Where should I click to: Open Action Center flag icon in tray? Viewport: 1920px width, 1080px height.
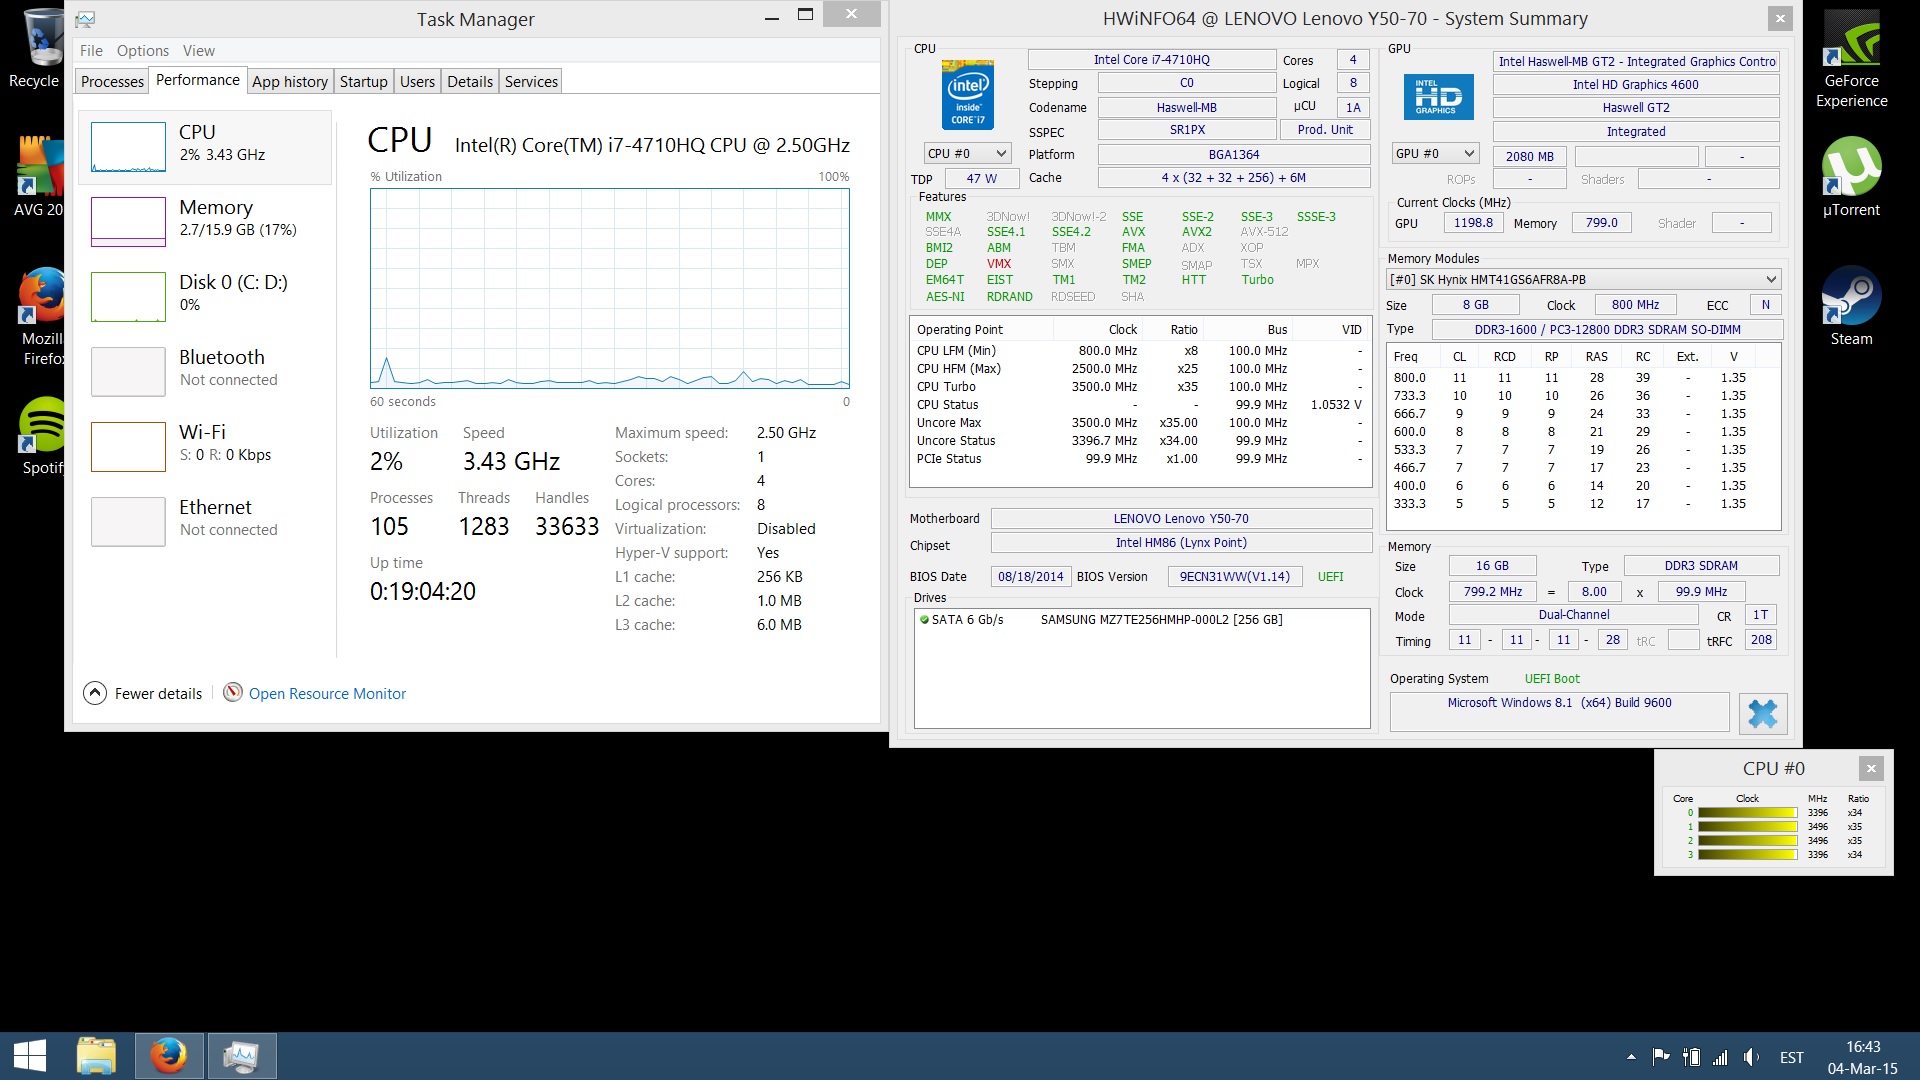click(1661, 1057)
